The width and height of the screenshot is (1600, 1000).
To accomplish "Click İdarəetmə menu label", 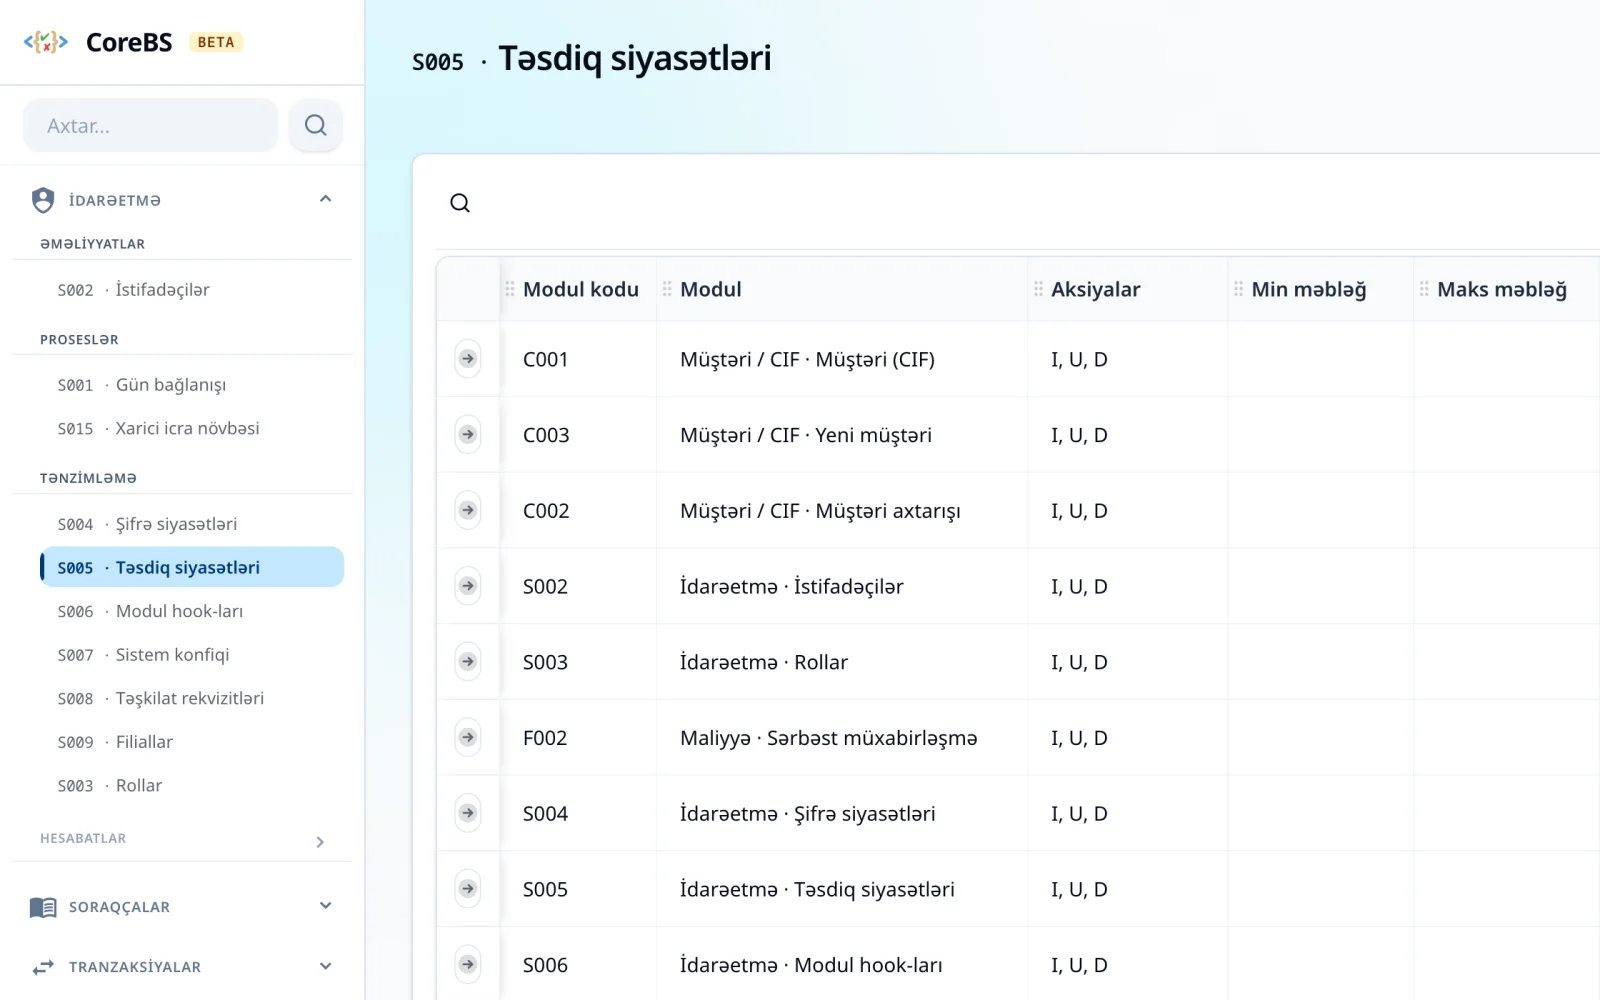I will pyautogui.click(x=115, y=200).
